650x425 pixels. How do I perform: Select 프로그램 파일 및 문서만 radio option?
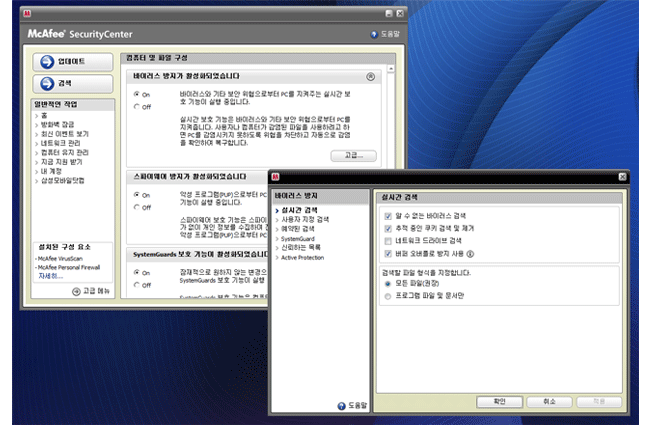pos(388,296)
